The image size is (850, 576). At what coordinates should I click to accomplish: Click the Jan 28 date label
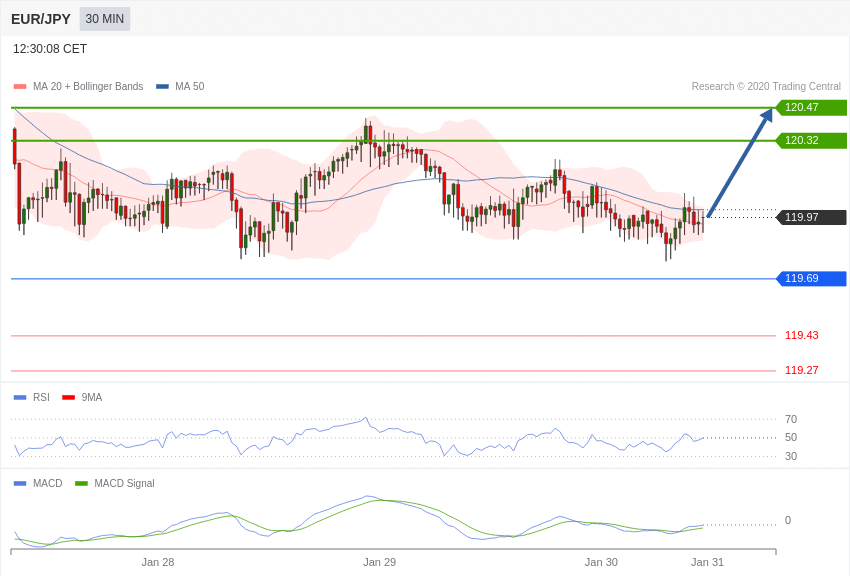(x=158, y=562)
